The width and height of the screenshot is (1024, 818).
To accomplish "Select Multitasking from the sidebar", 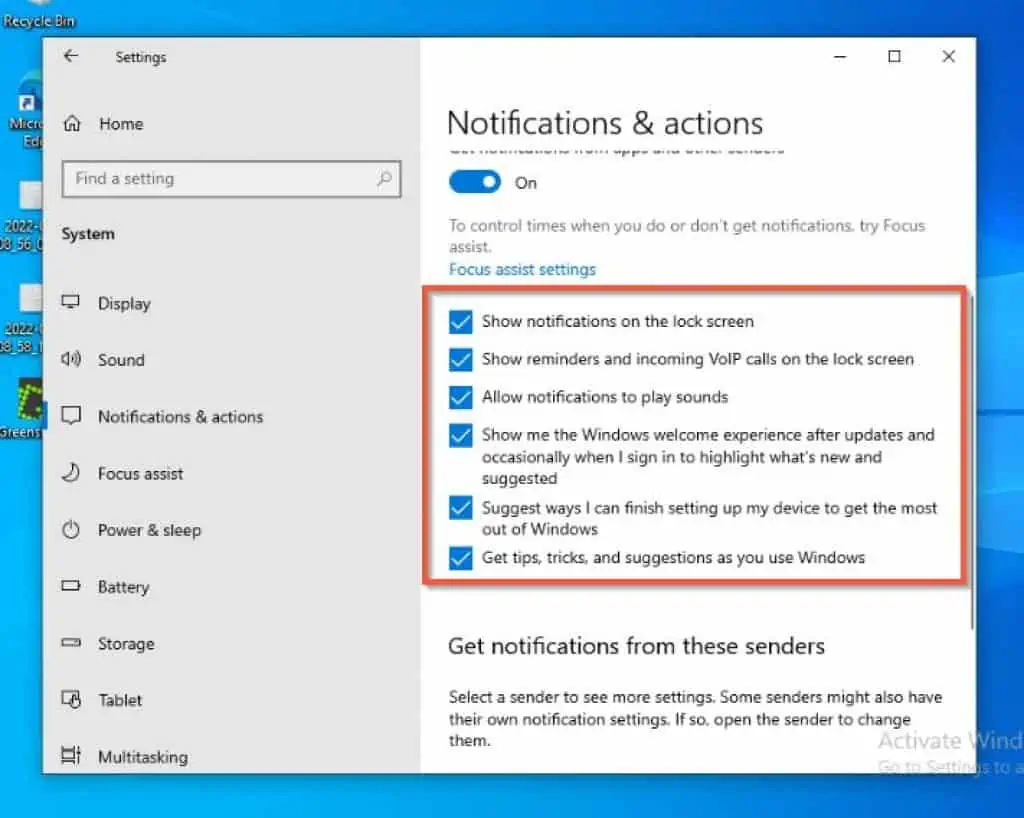I will click(141, 757).
